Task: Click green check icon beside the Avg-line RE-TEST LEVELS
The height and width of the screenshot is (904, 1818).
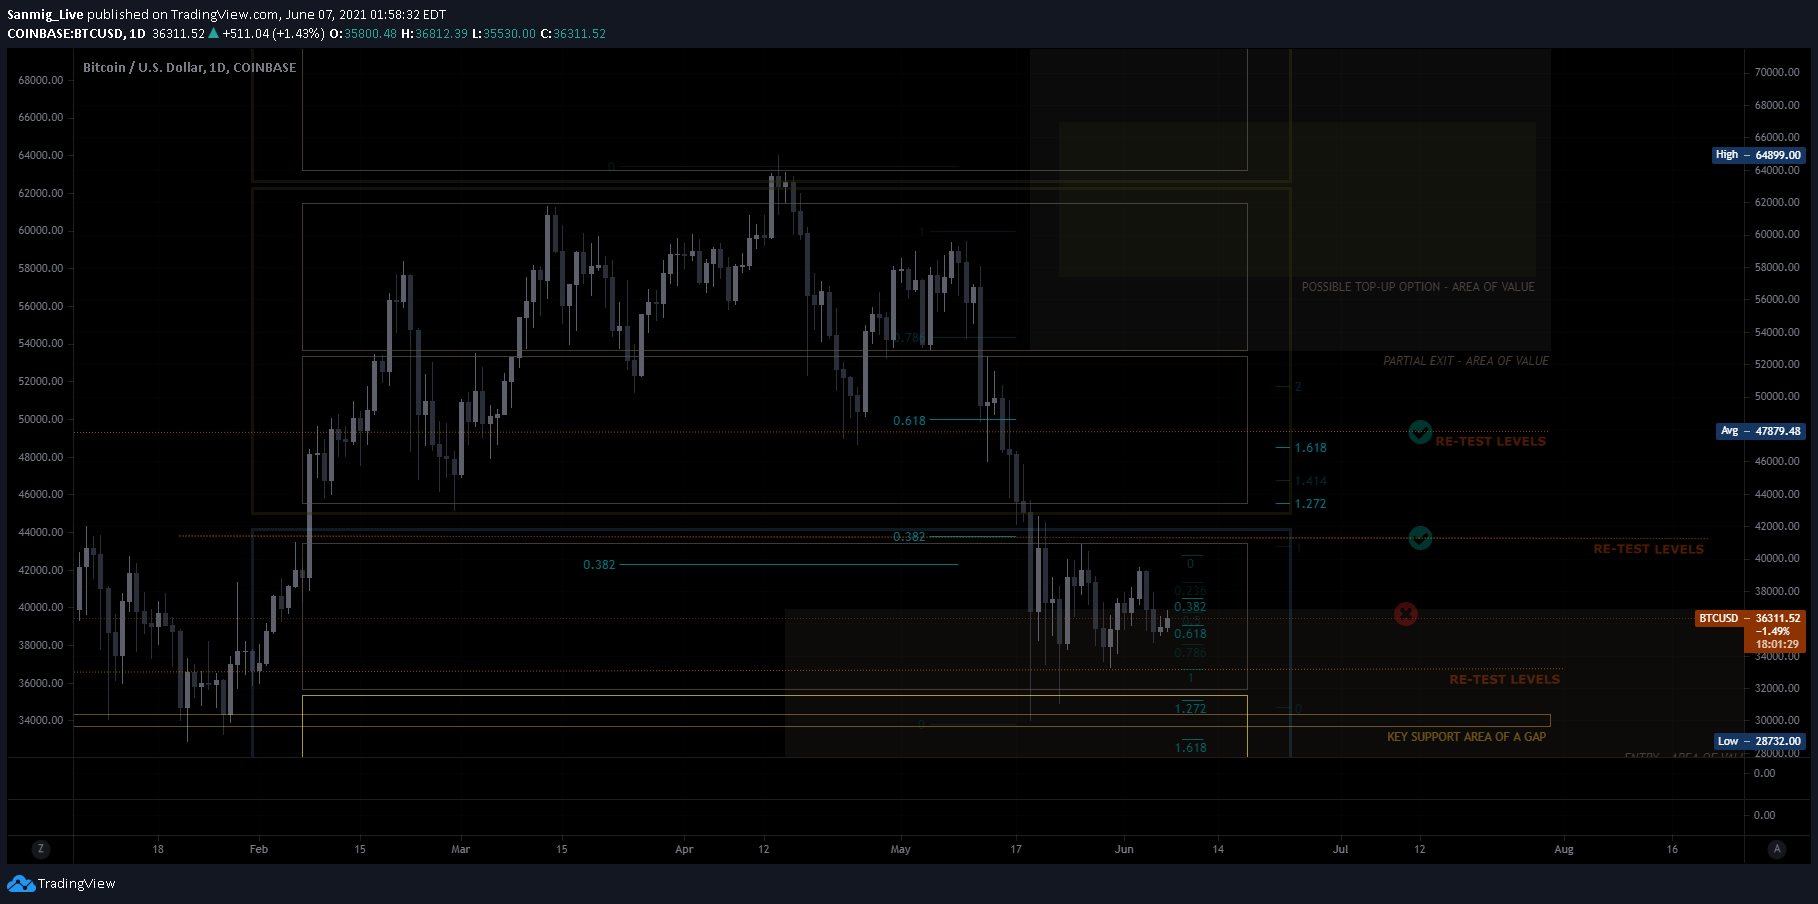Action: pyautogui.click(x=1420, y=432)
